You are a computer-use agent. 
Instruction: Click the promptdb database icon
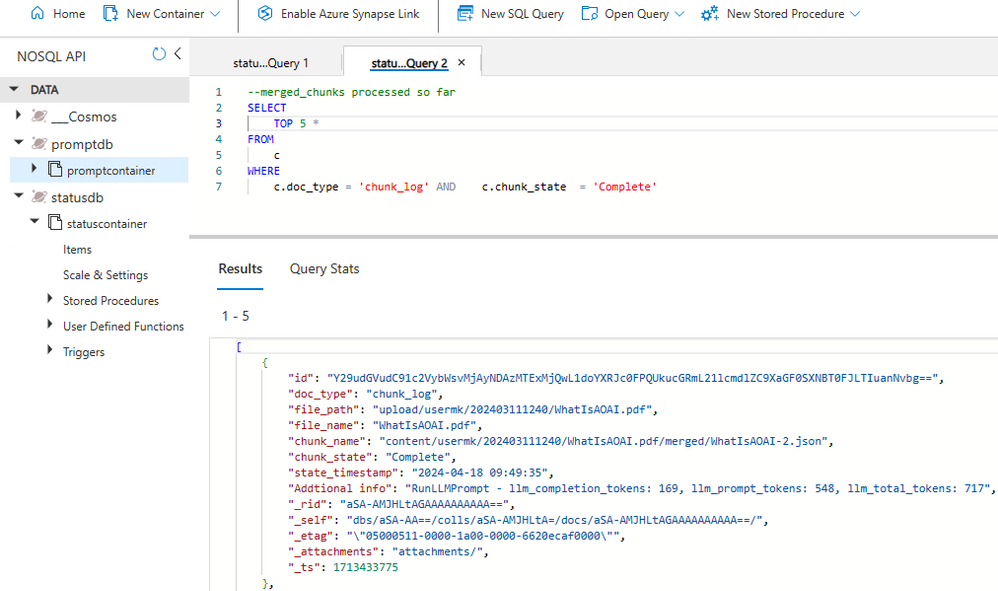pos(39,143)
